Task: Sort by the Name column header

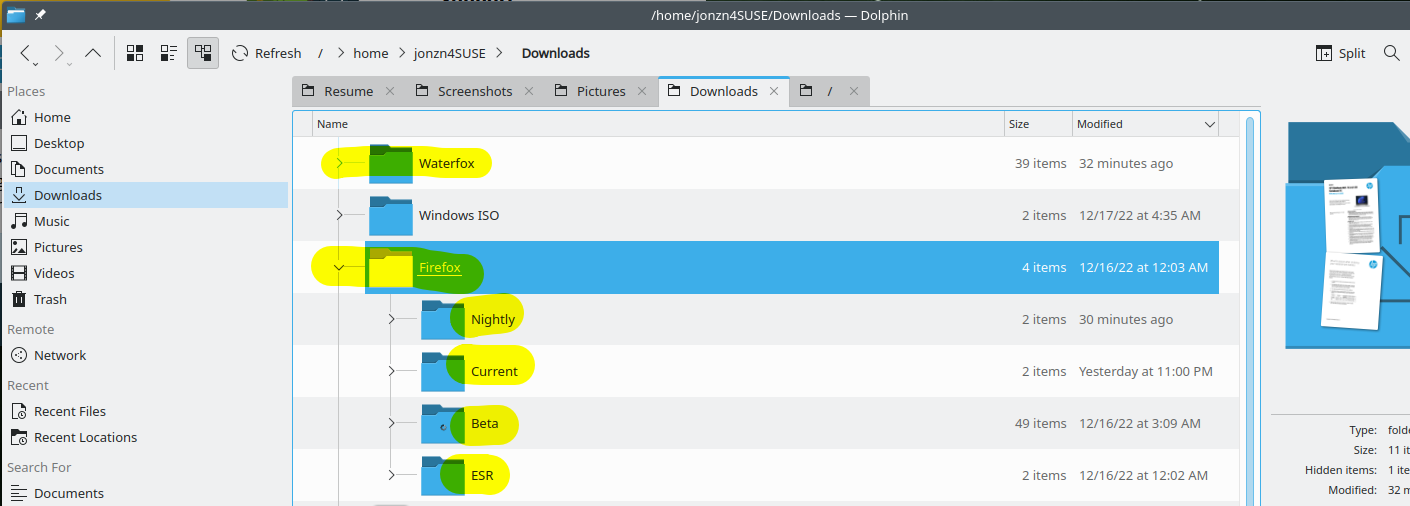Action: [x=658, y=124]
